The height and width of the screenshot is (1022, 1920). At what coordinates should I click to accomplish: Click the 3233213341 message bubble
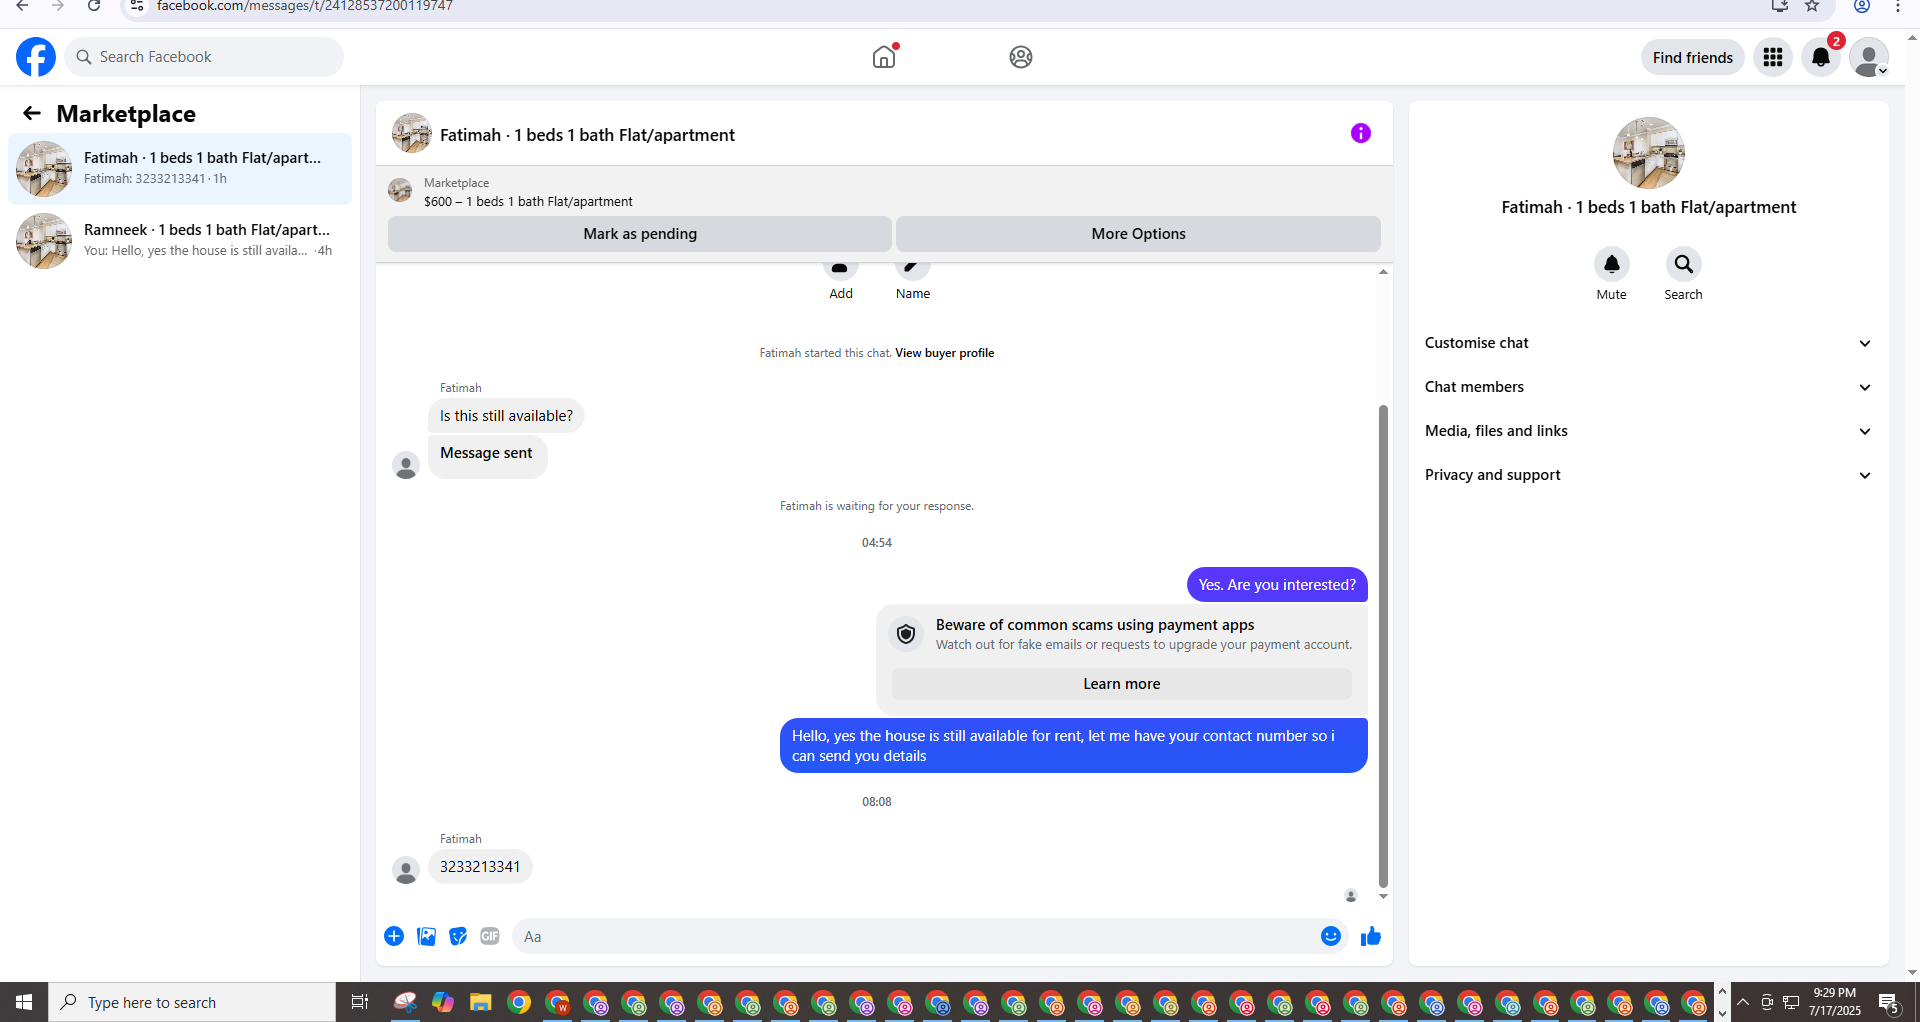point(480,867)
